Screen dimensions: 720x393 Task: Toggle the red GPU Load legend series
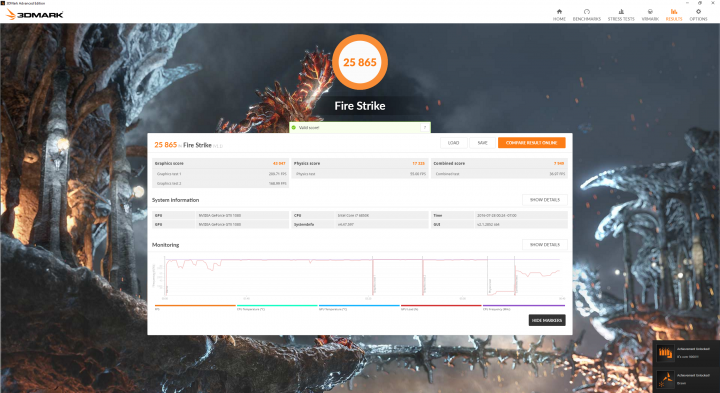(441, 307)
